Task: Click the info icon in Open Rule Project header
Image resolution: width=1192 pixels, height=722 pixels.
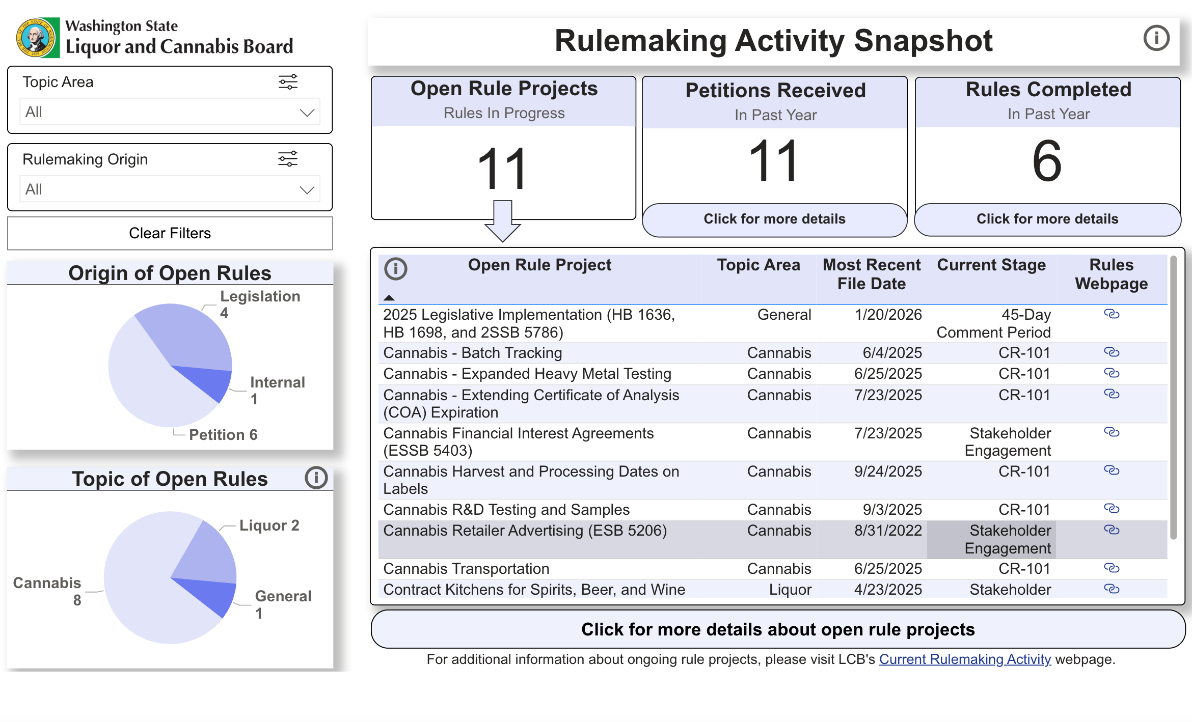Action: tap(396, 269)
